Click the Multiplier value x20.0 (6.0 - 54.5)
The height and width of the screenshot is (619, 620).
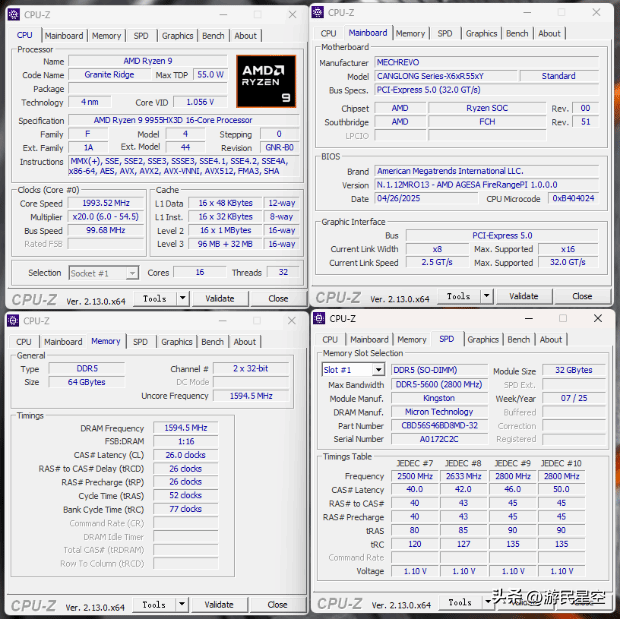106,217
